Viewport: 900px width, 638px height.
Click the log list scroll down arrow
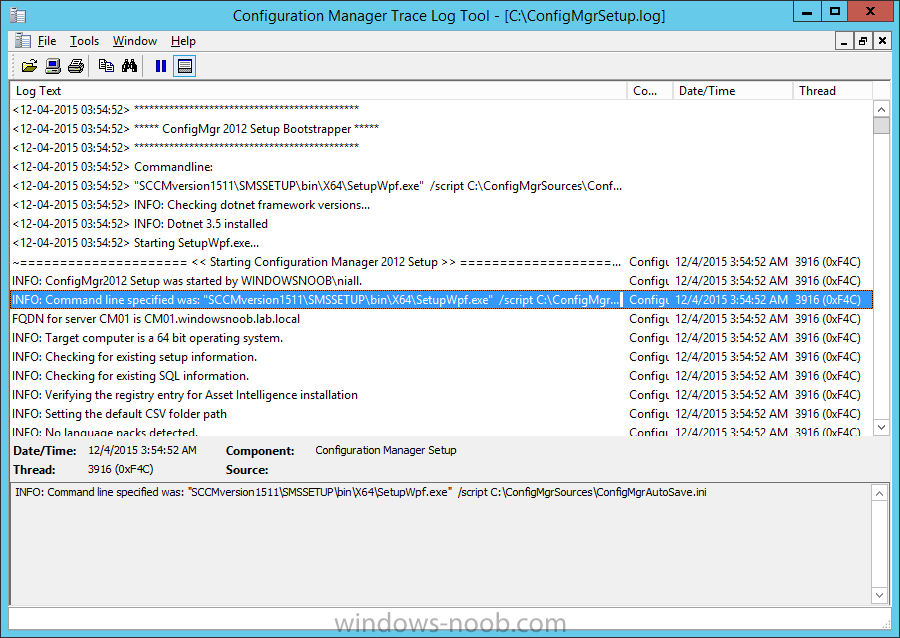881,427
